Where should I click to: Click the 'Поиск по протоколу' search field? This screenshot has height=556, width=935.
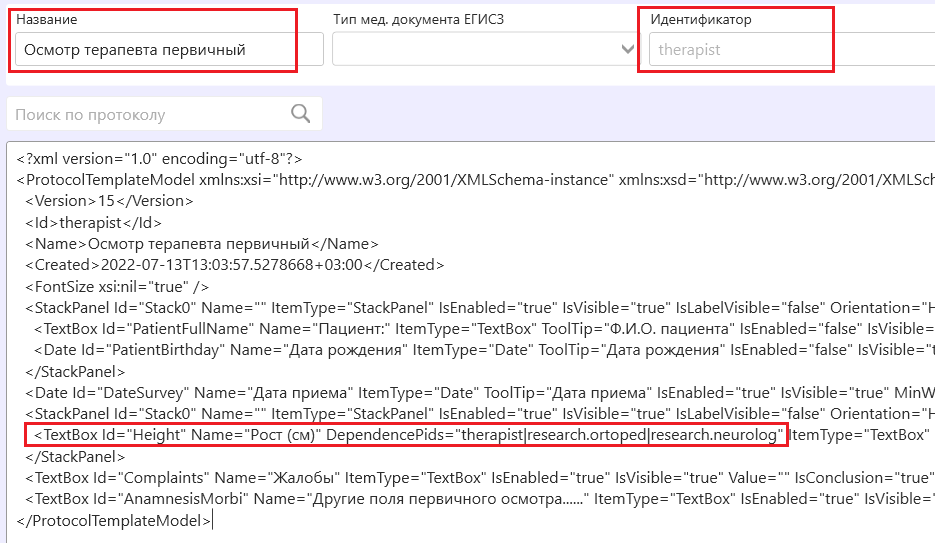164,114
